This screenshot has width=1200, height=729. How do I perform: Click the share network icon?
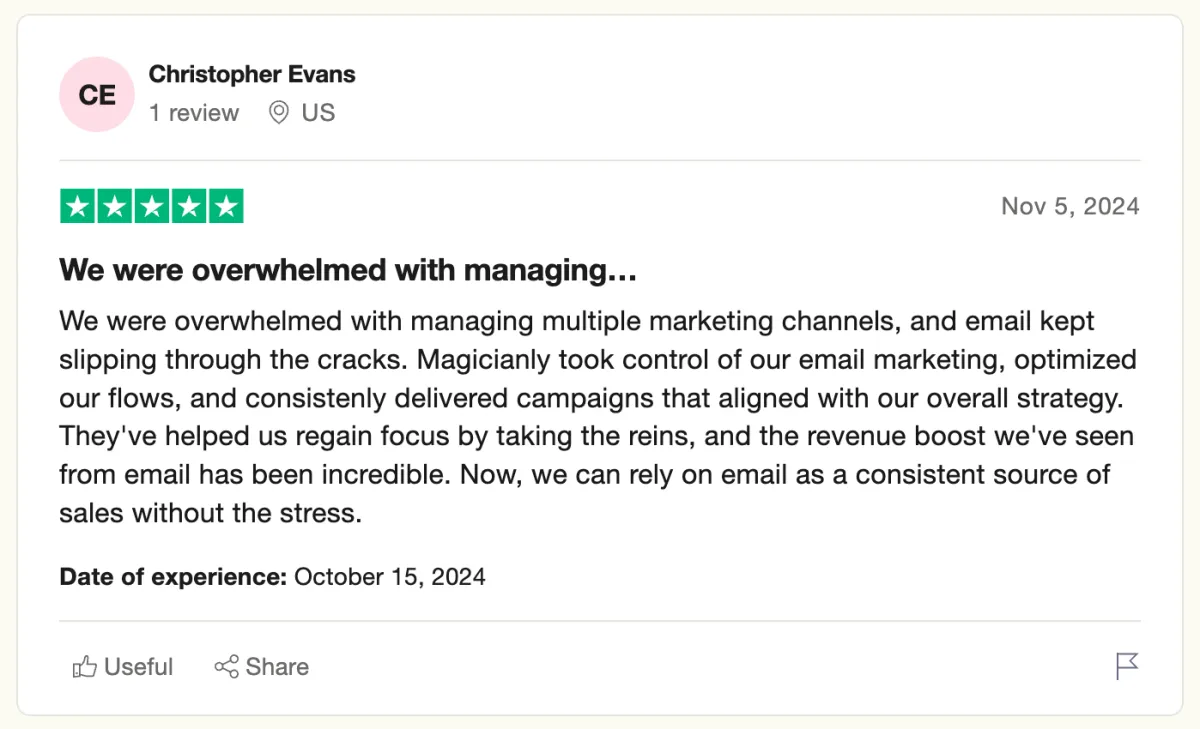[226, 667]
